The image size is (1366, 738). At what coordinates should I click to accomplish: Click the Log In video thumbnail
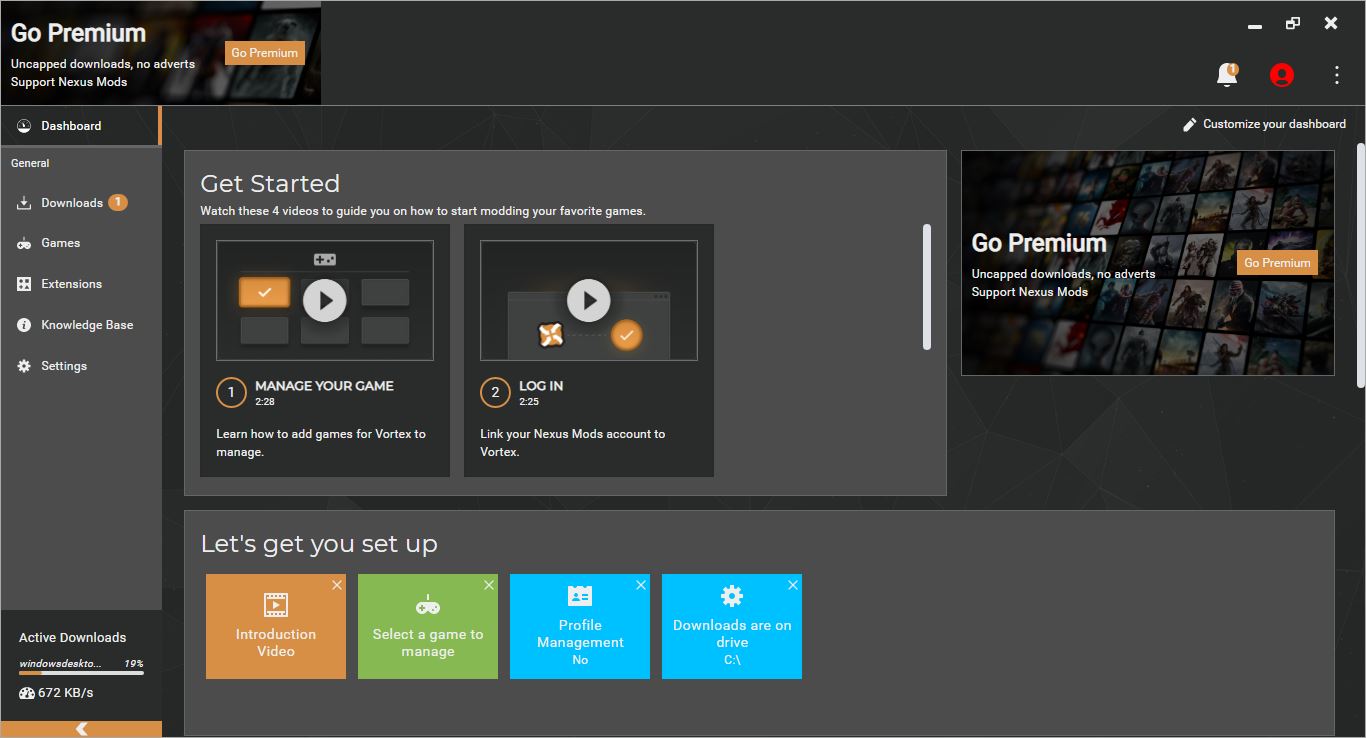589,300
